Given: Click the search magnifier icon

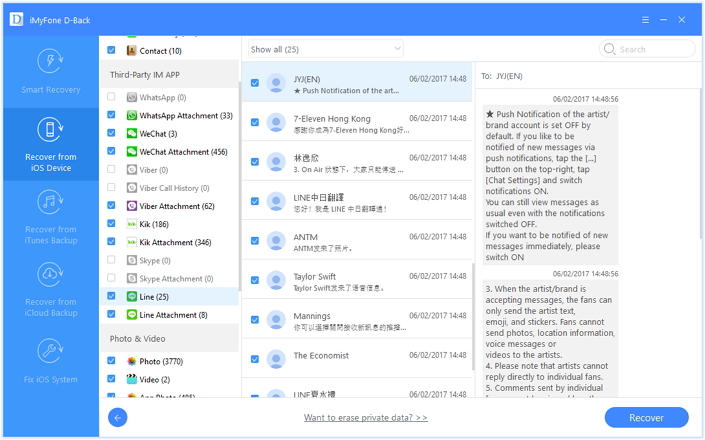Looking at the screenshot, I should [x=609, y=49].
